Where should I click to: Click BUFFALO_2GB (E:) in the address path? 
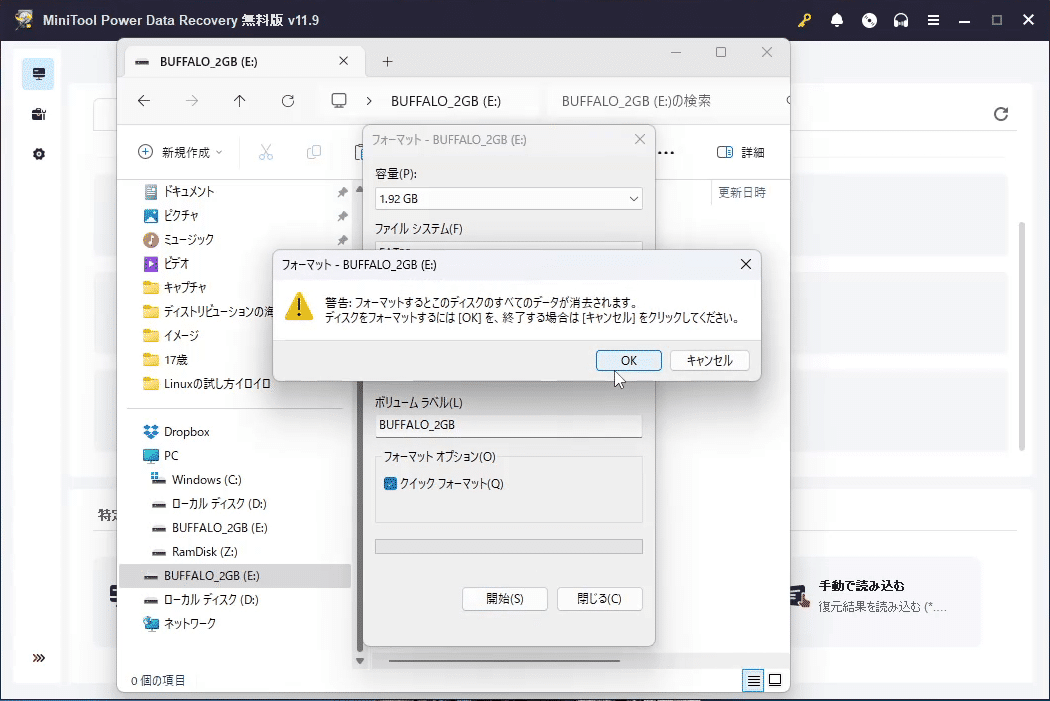pyautogui.click(x=446, y=101)
